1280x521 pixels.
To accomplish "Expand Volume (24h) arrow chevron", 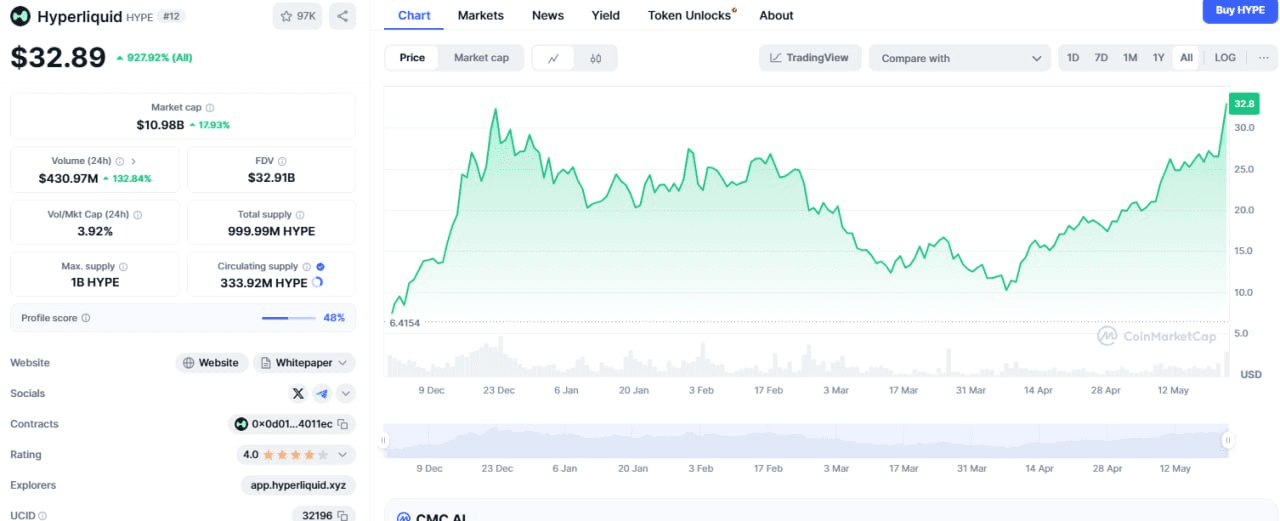I will coord(133,161).
